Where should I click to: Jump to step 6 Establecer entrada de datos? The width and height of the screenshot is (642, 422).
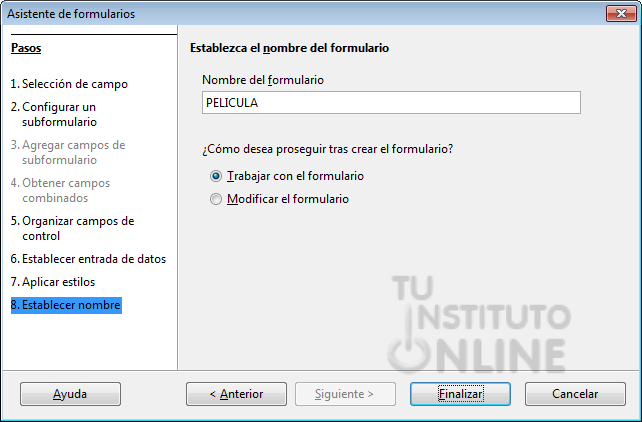88,259
